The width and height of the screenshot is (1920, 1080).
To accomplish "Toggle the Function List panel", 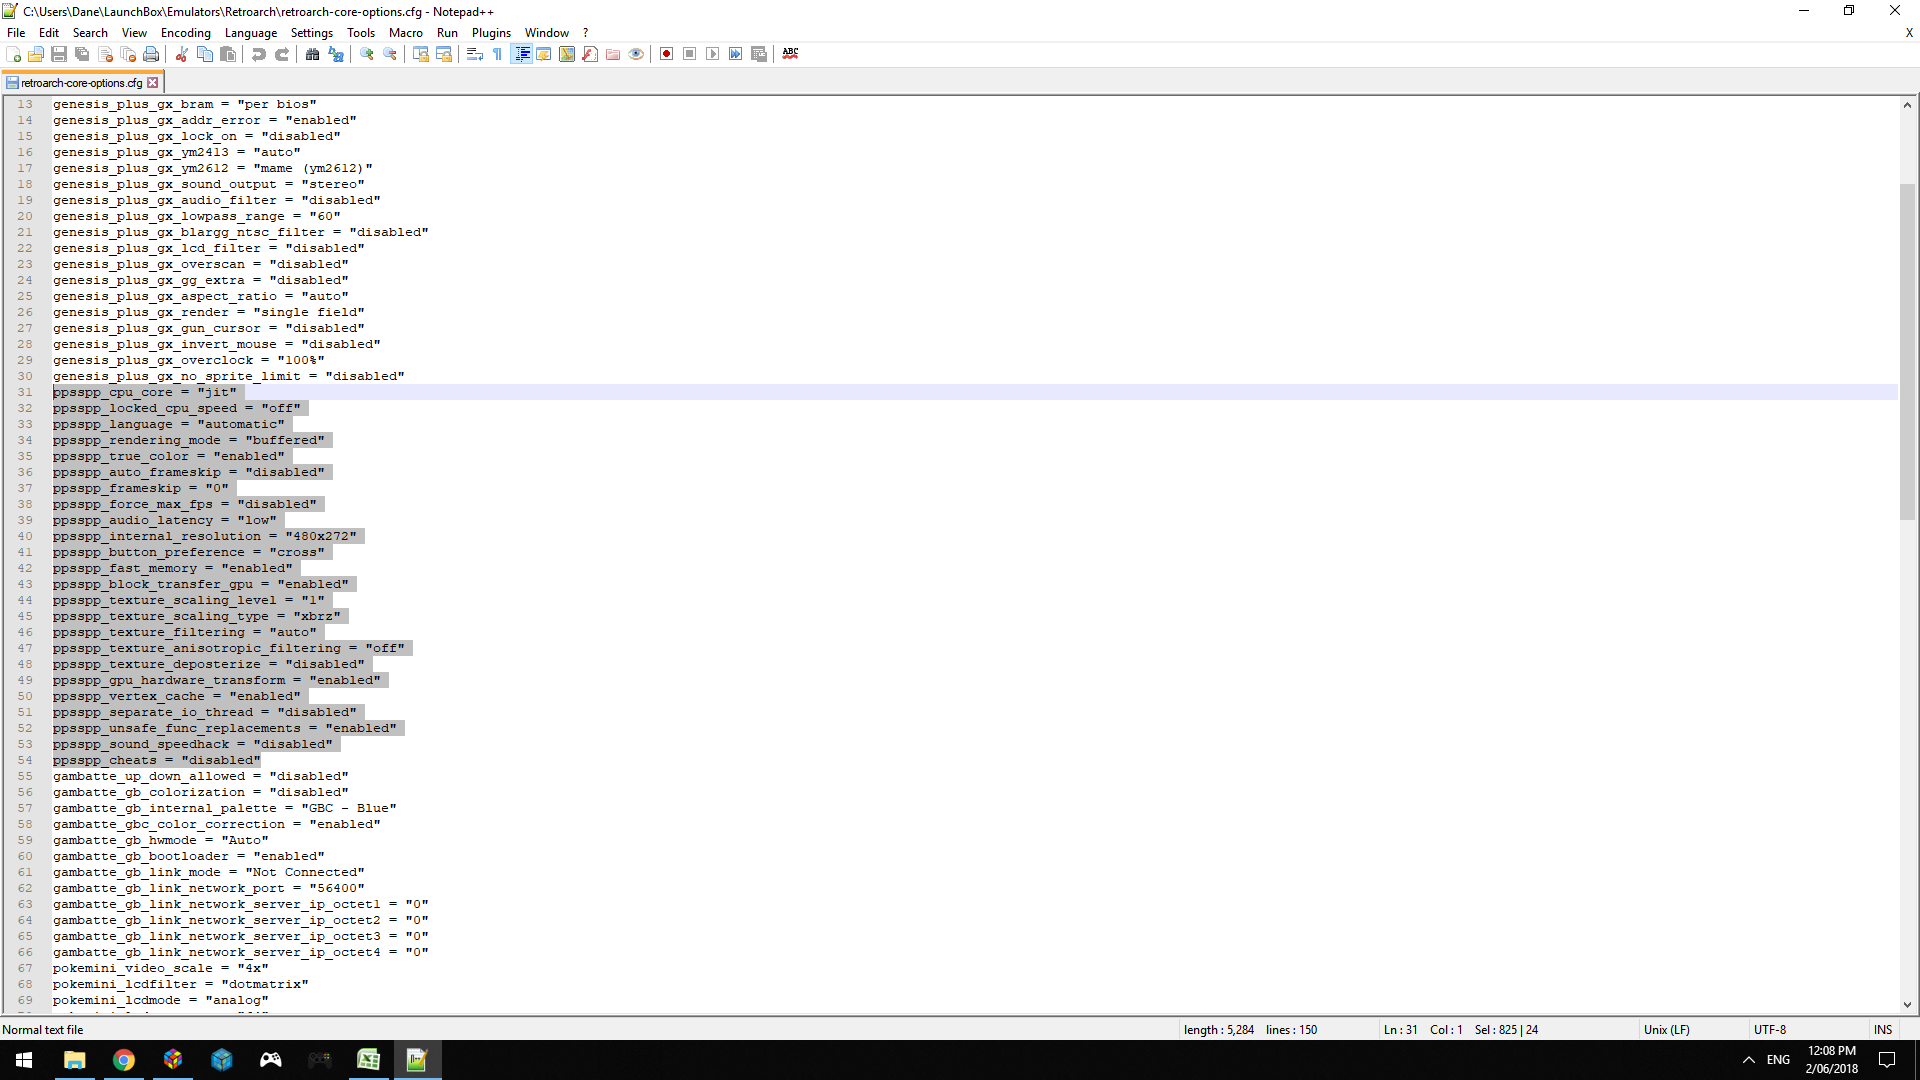I will coord(590,54).
